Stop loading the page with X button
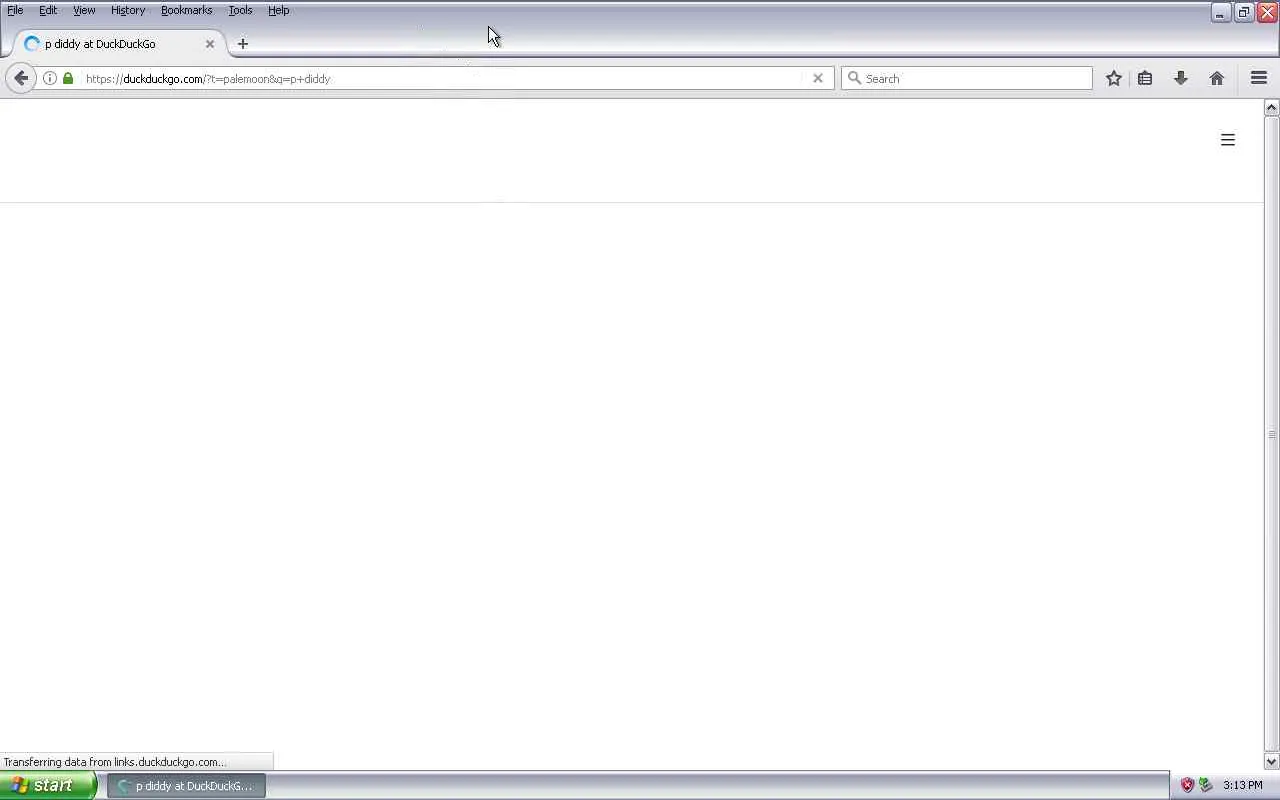Image resolution: width=1280 pixels, height=800 pixels. click(x=818, y=78)
